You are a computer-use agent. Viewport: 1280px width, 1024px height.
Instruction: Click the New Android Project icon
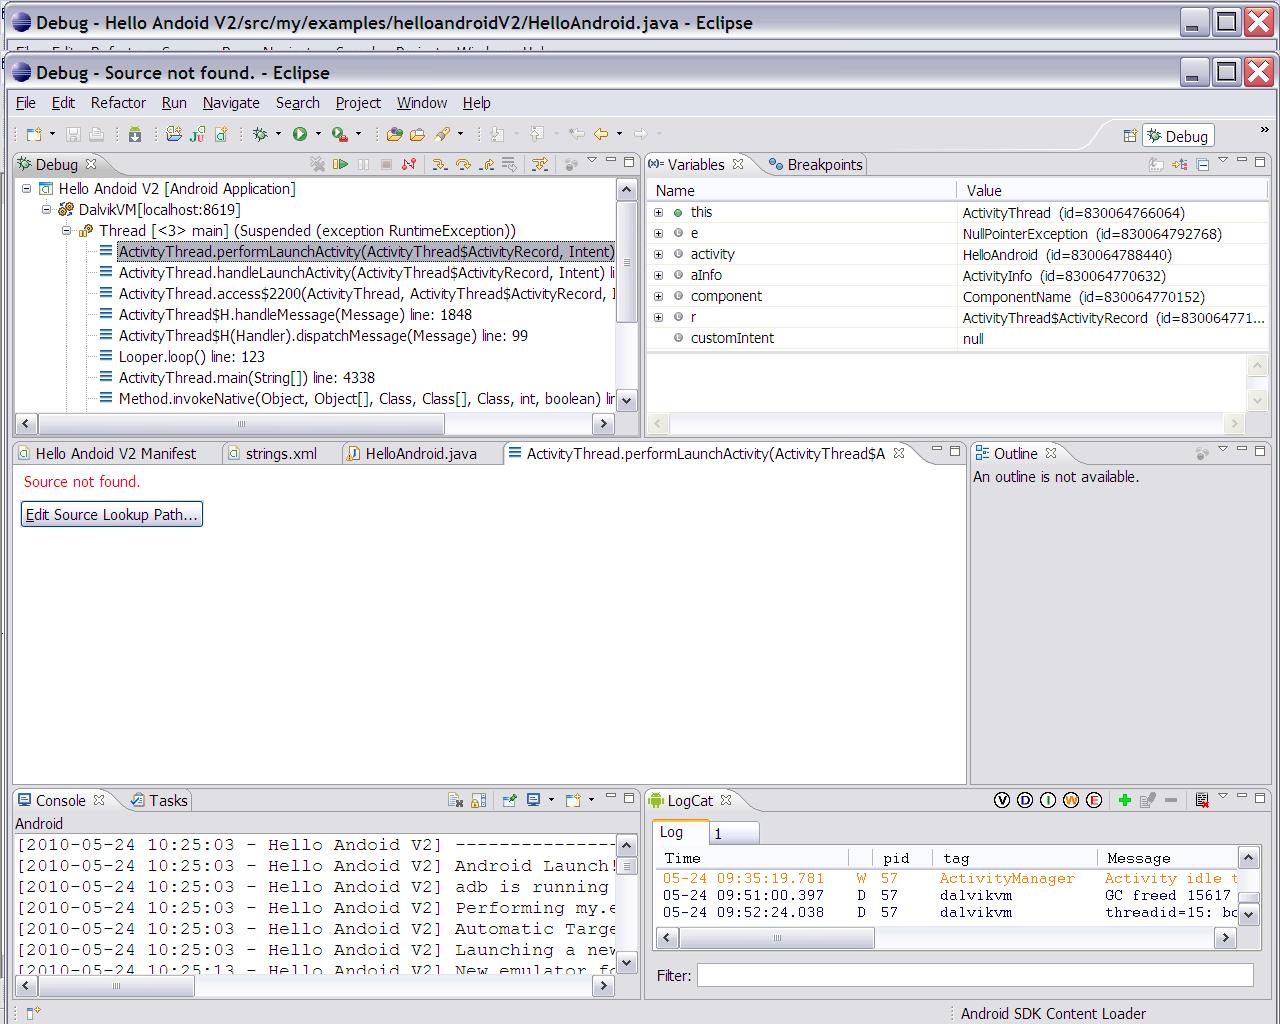tap(174, 134)
